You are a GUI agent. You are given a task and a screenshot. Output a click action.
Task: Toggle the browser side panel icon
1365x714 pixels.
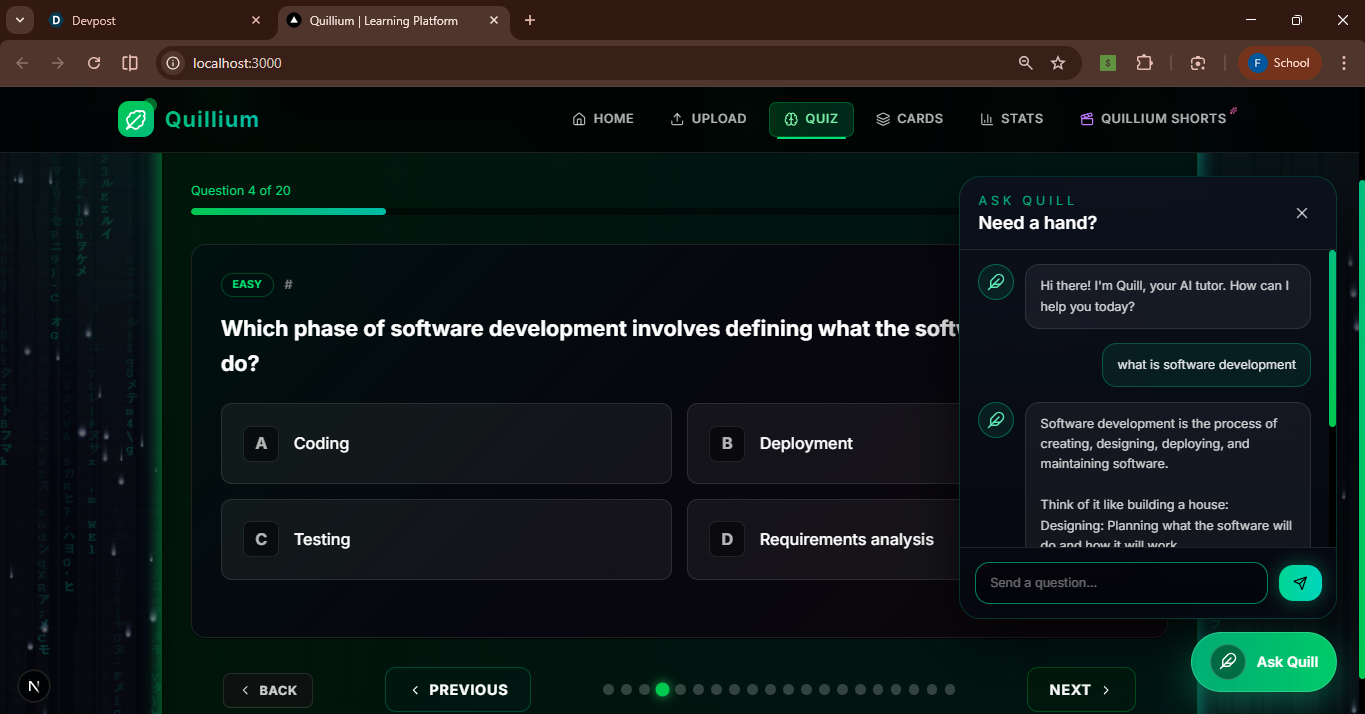(130, 63)
